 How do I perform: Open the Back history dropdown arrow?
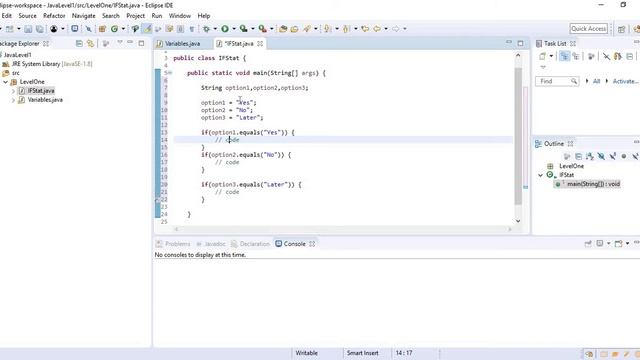click(x=386, y=29)
